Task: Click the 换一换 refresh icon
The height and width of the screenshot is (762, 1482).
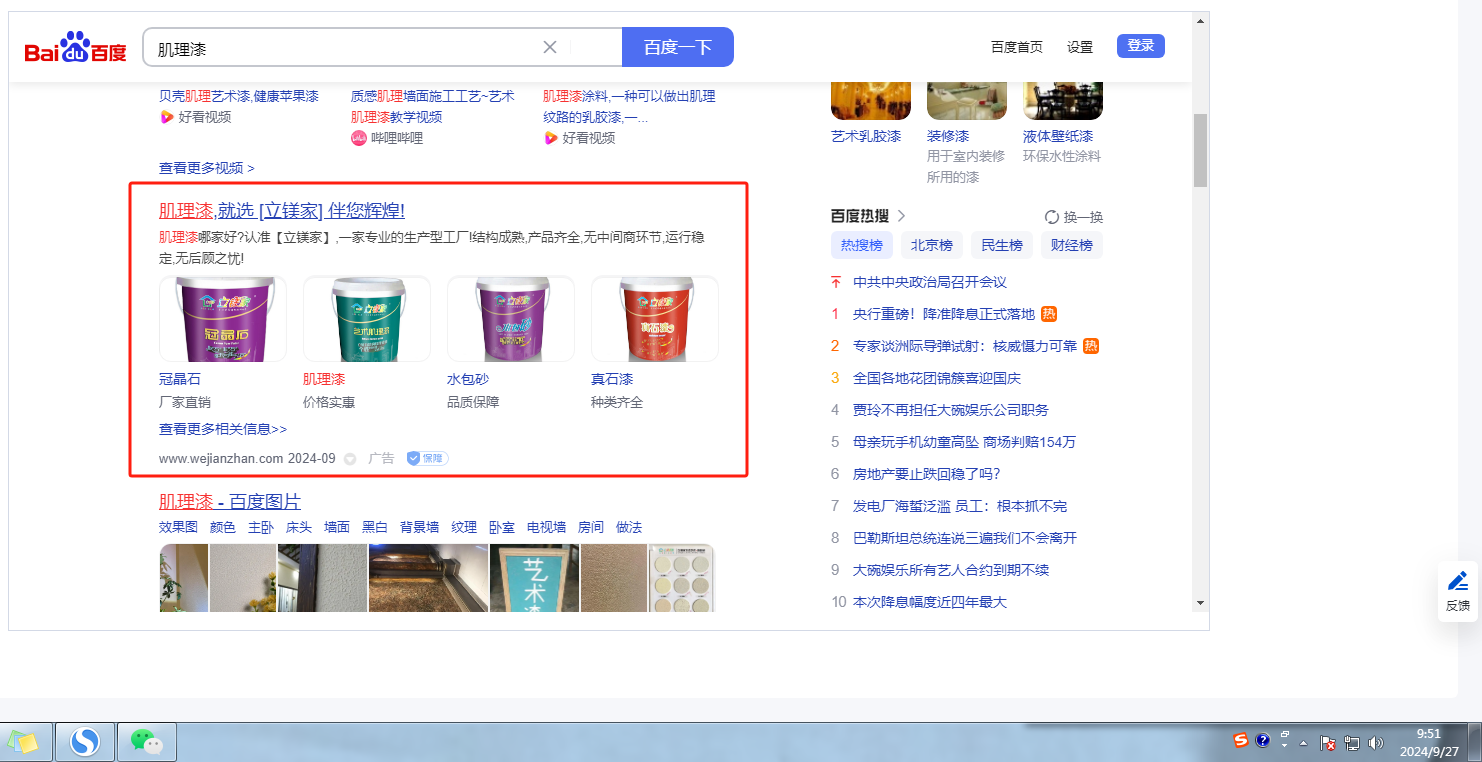Action: pos(1051,217)
